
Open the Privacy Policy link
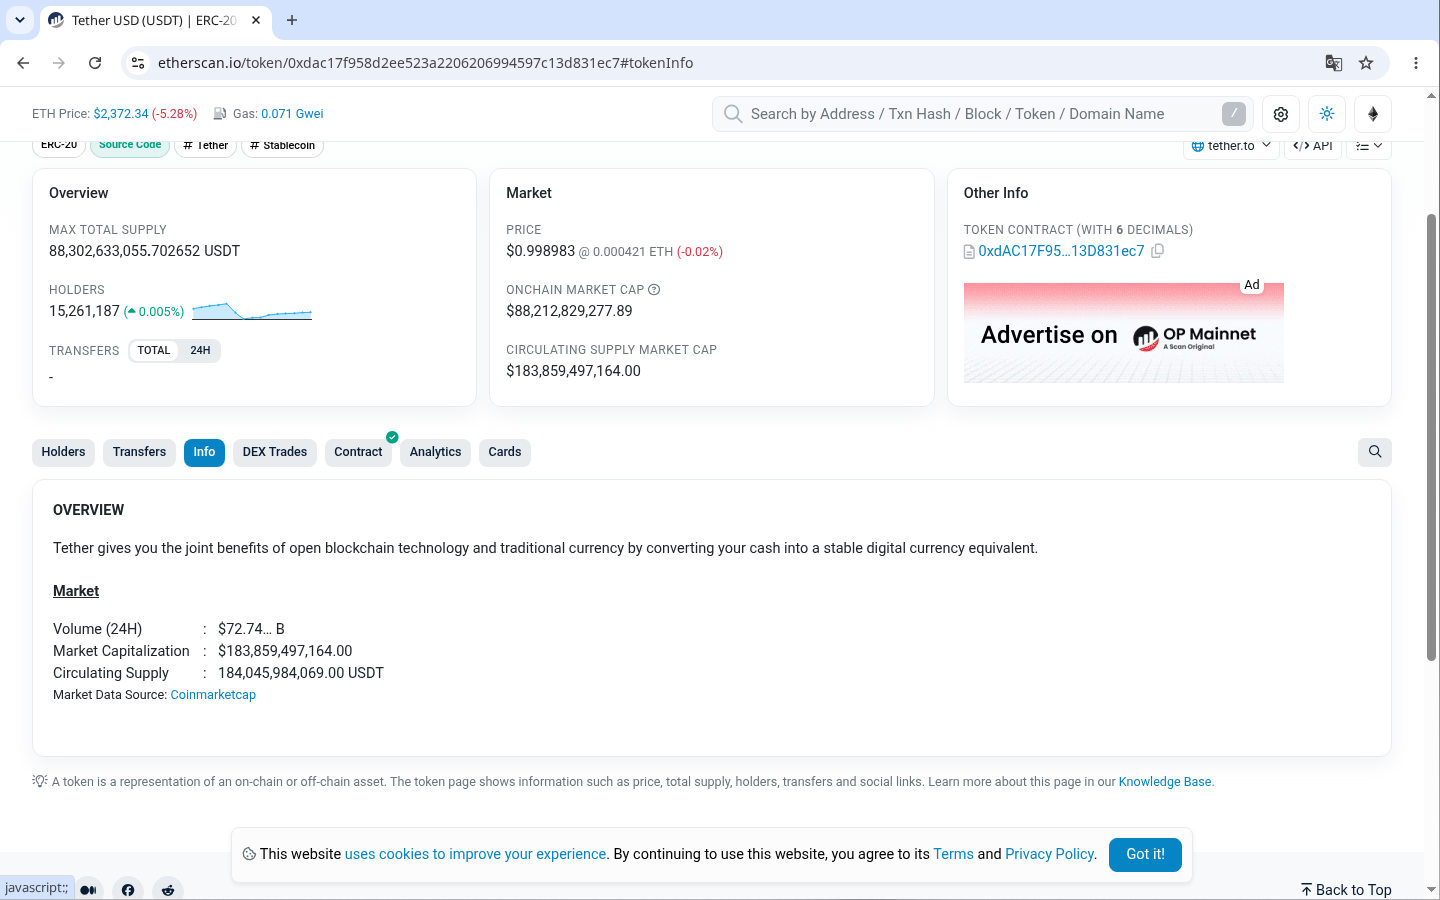click(x=1050, y=854)
